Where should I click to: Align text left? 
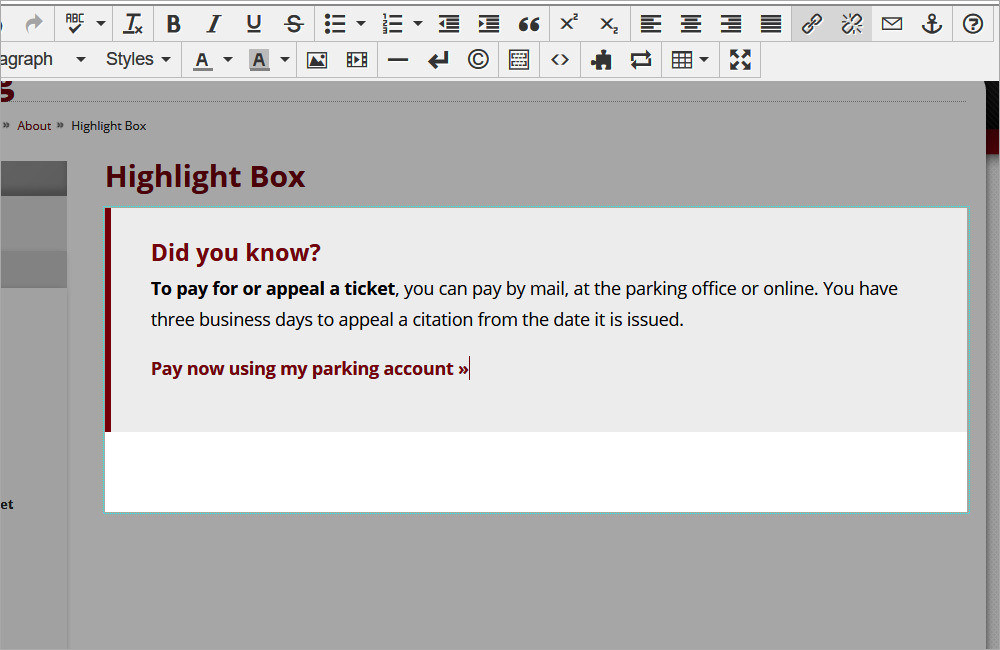pyautogui.click(x=651, y=24)
